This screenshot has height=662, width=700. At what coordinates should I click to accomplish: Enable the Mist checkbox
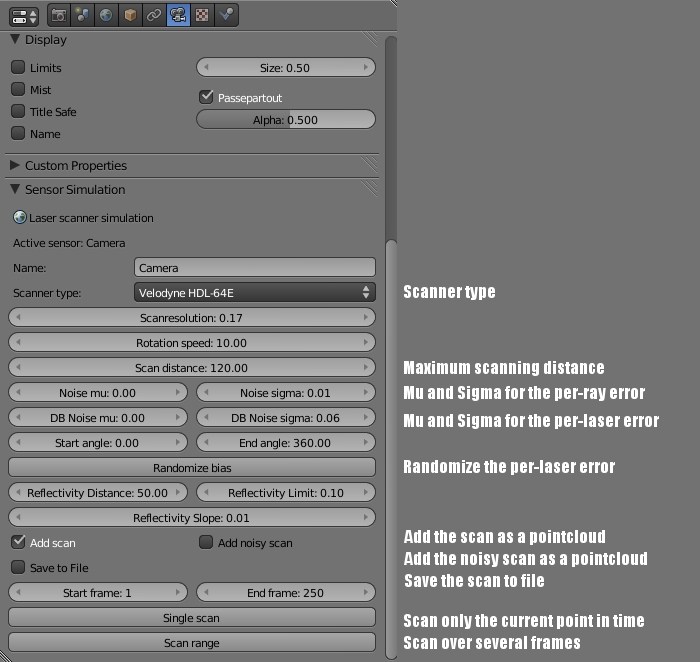[18, 89]
